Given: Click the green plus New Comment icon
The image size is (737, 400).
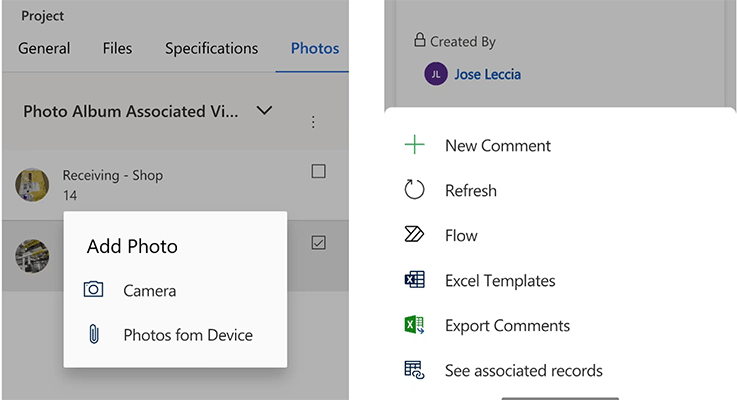Looking at the screenshot, I should (x=414, y=145).
